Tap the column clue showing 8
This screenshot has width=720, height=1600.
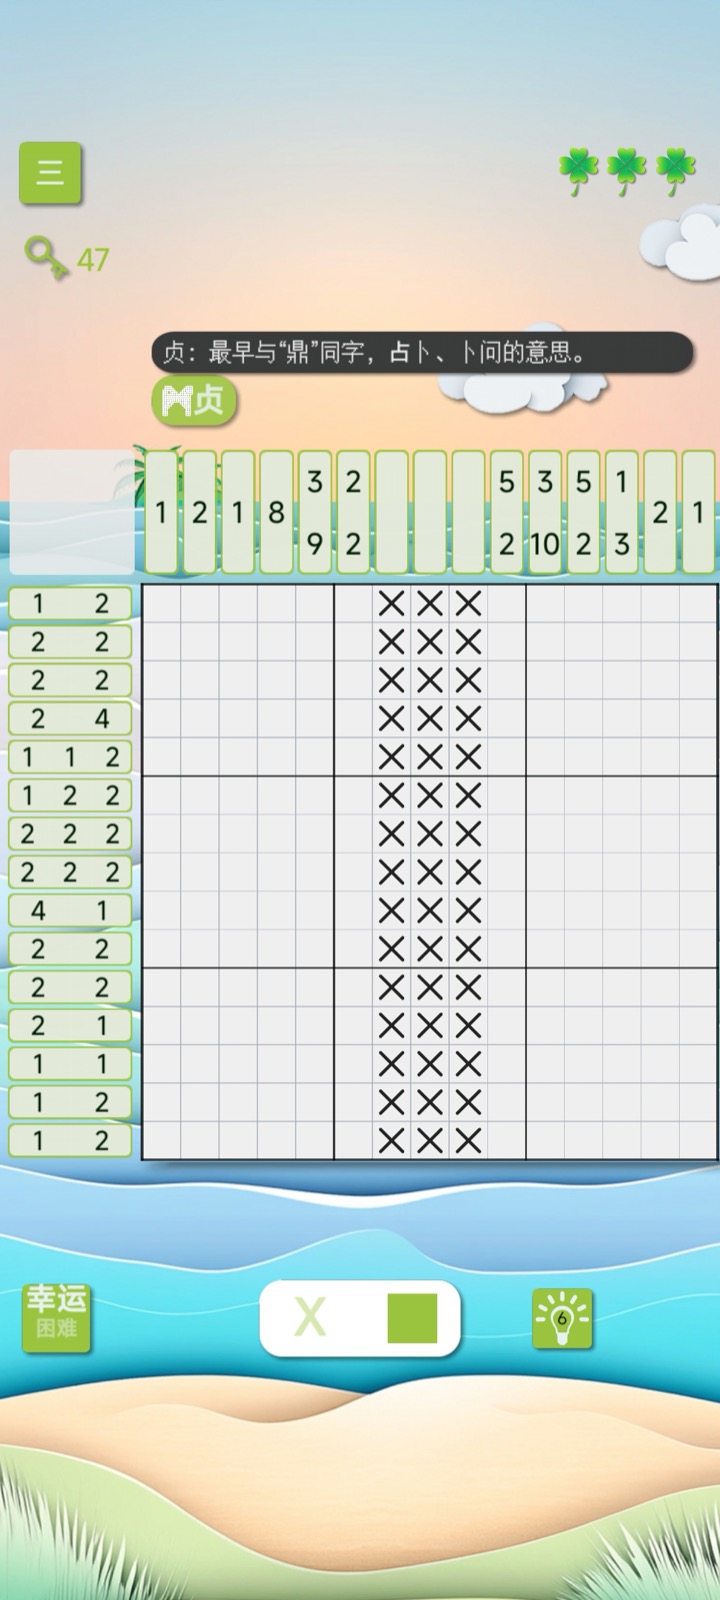tap(276, 512)
